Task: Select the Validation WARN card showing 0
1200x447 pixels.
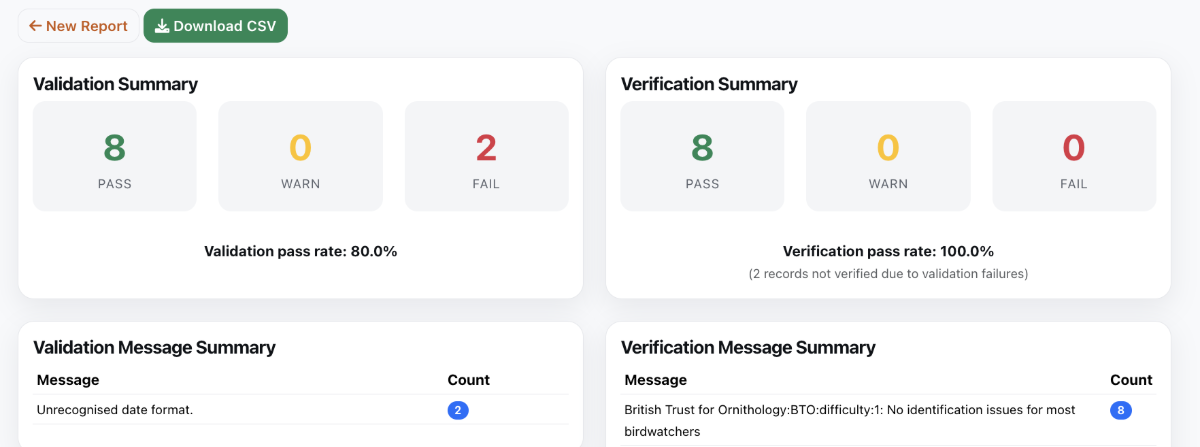Action: [x=300, y=156]
